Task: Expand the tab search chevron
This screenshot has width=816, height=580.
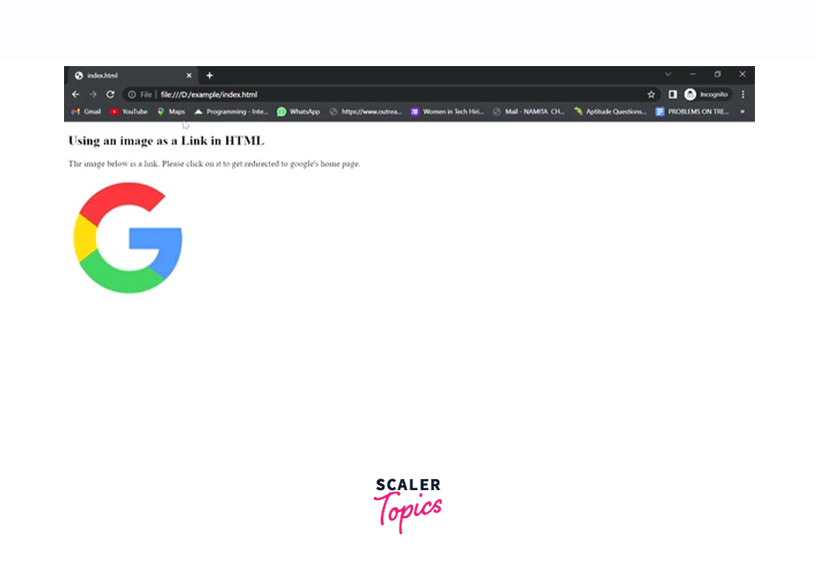Action: (668, 74)
